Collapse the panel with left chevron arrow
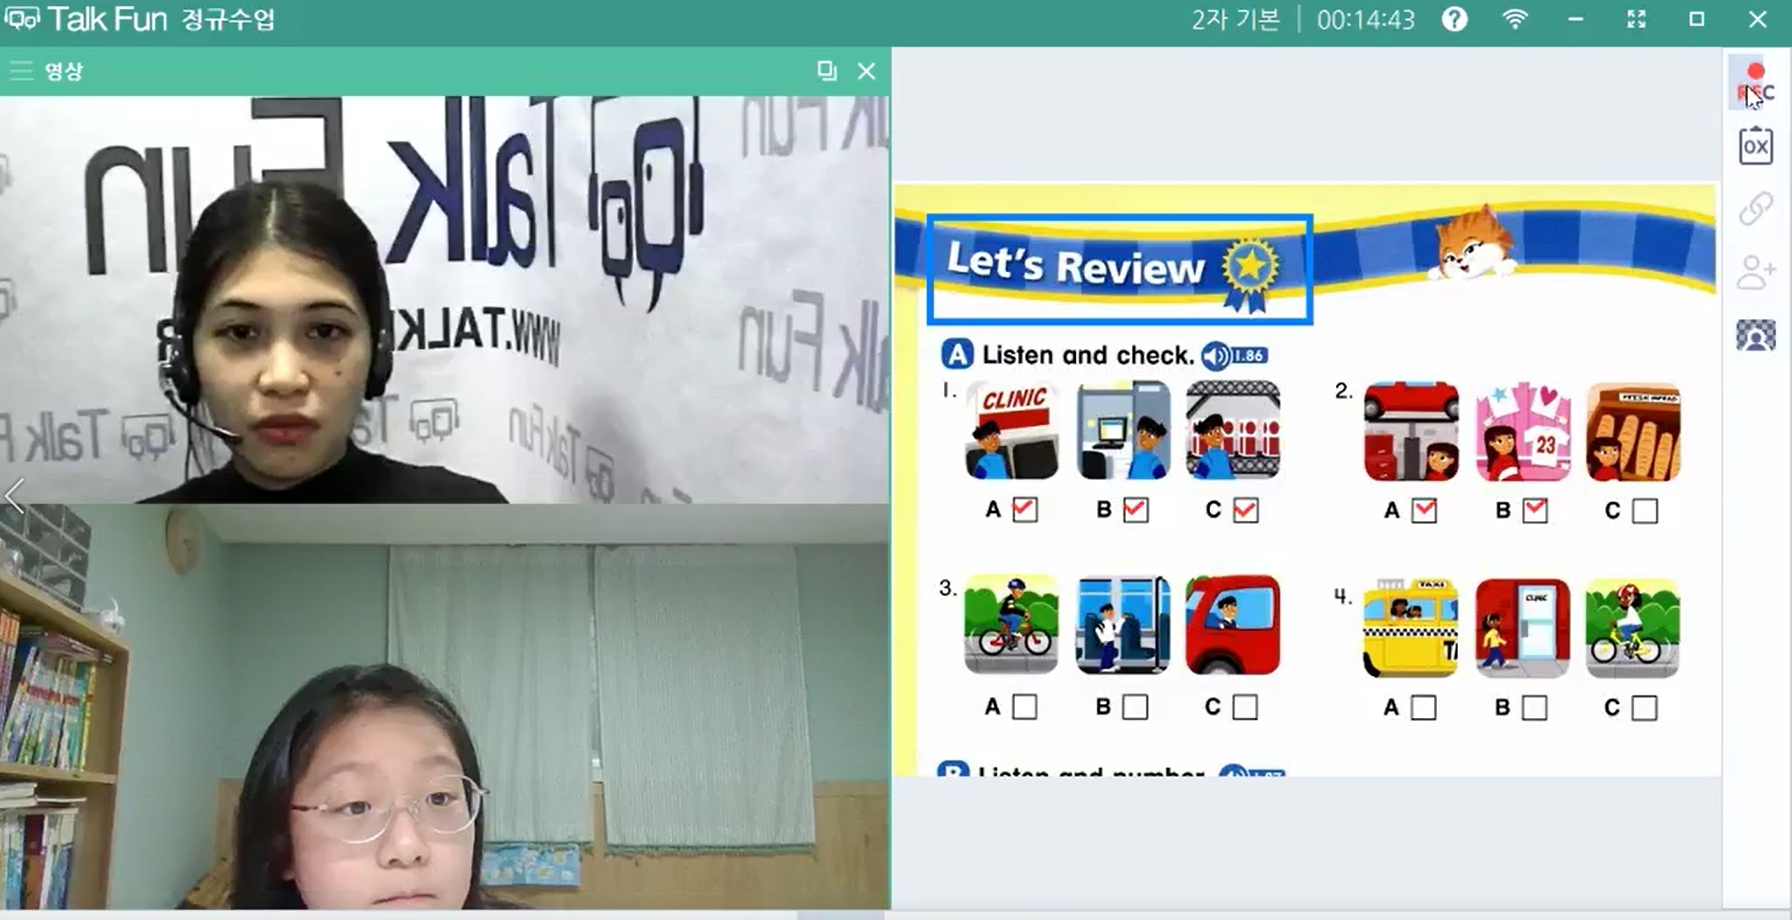The width and height of the screenshot is (1792, 920). tap(14, 495)
